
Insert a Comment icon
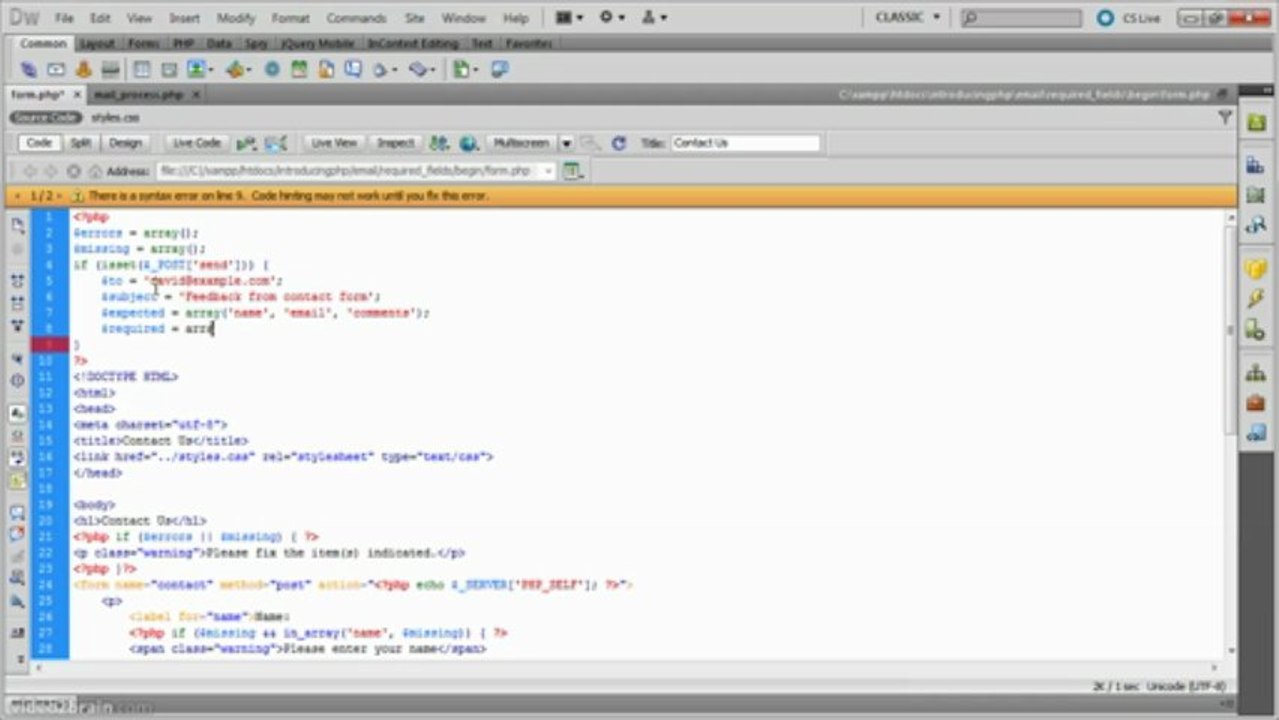click(353, 70)
